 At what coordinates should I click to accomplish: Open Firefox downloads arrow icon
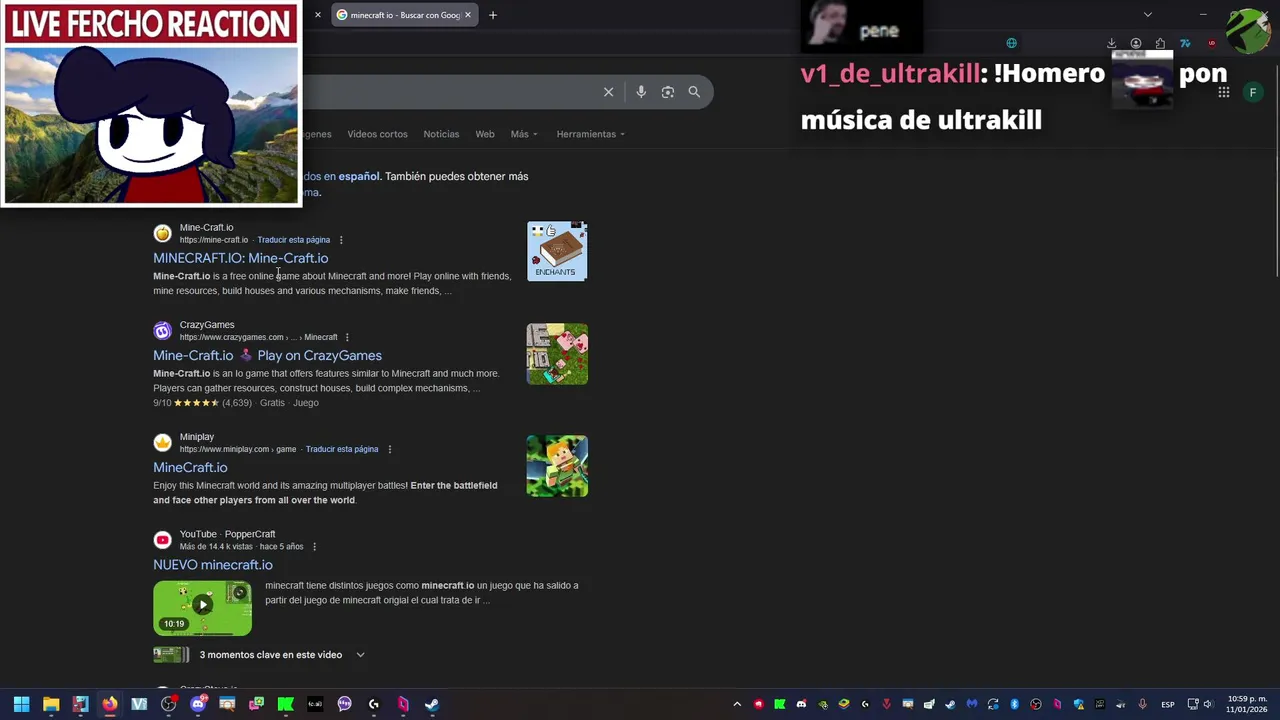tap(1111, 43)
